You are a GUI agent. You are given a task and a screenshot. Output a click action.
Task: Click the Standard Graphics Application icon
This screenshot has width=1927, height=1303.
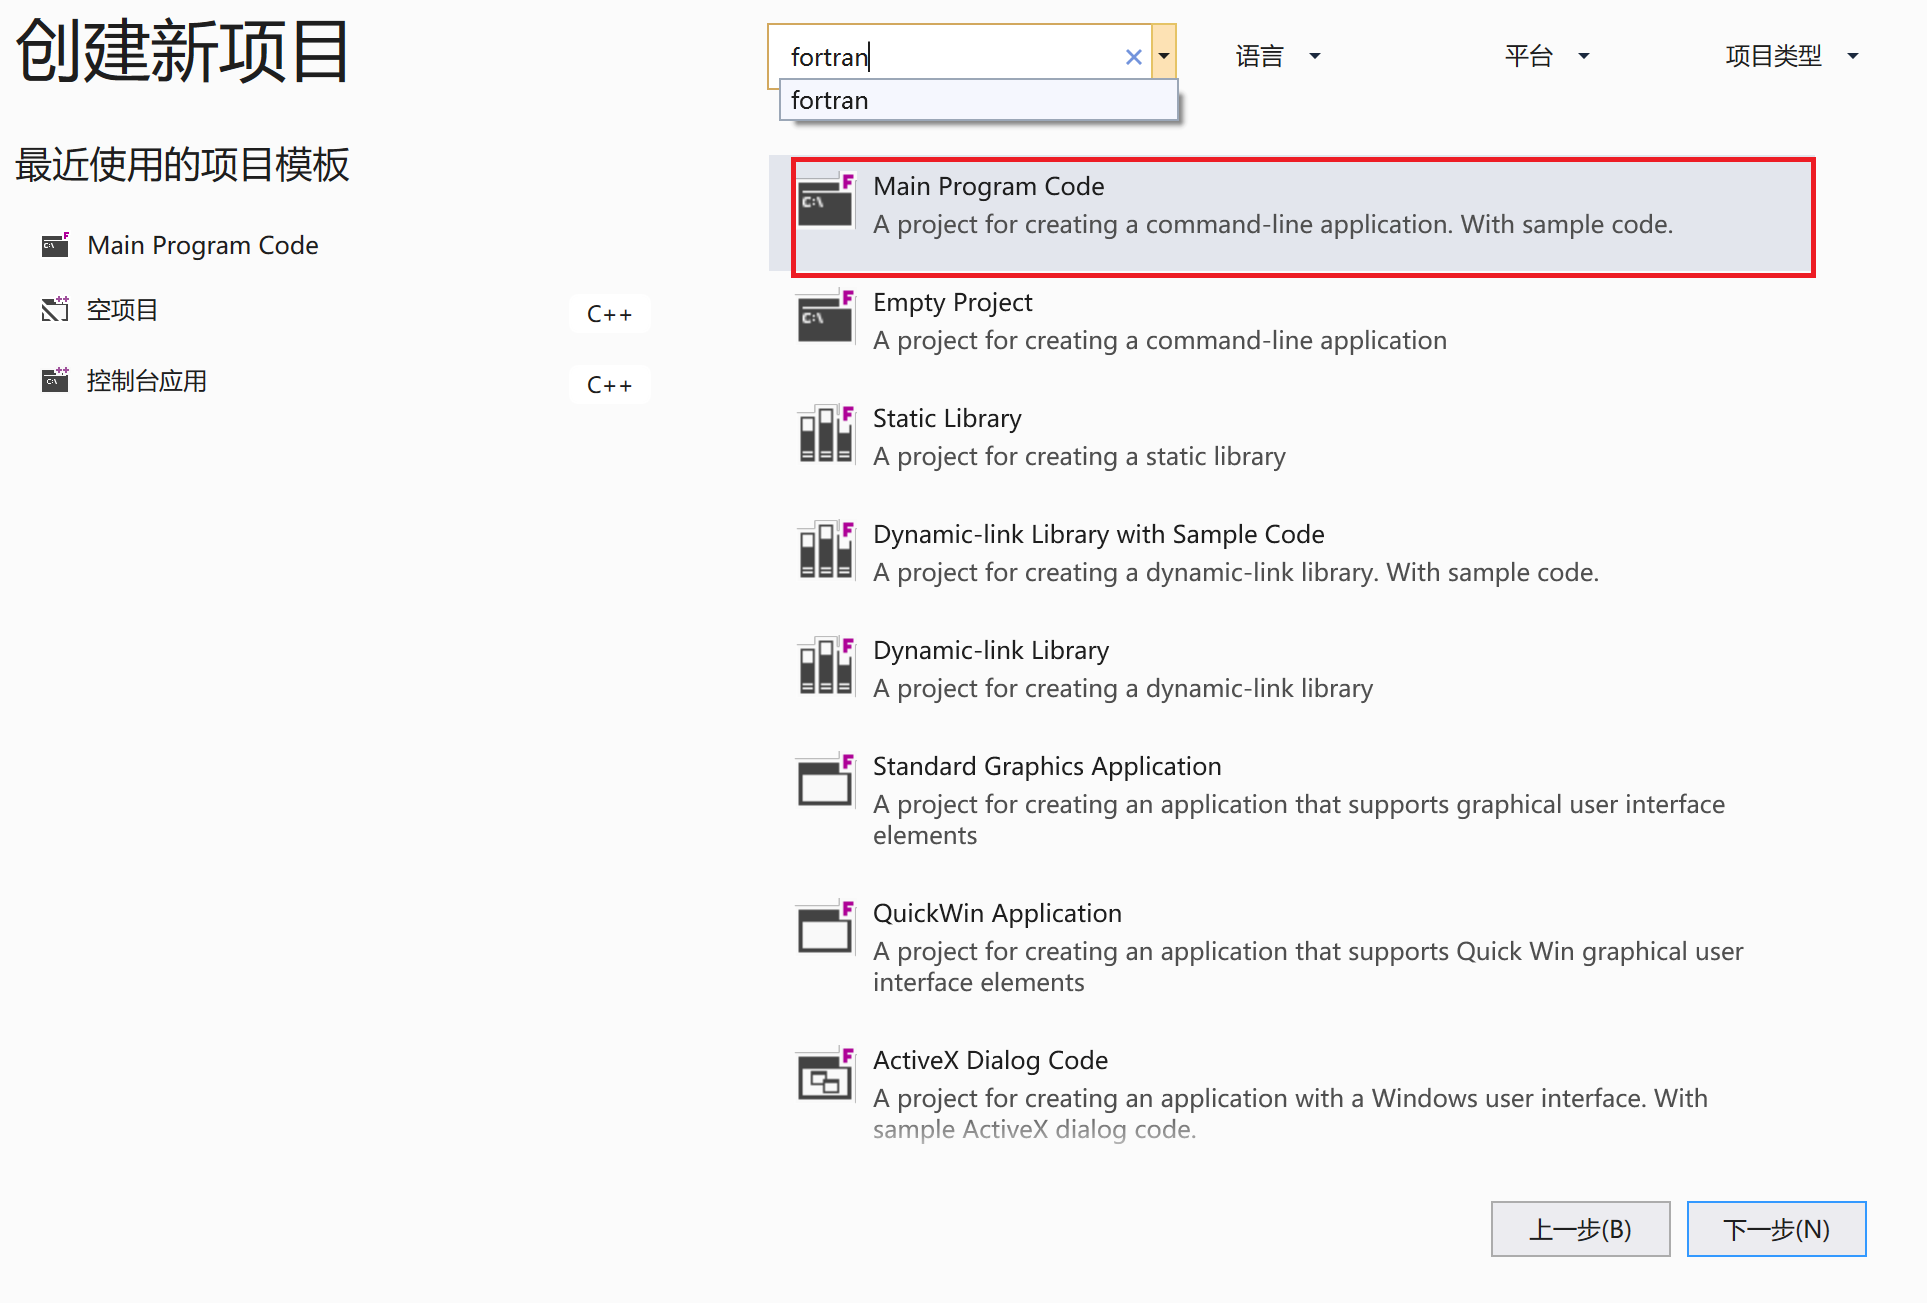click(824, 781)
